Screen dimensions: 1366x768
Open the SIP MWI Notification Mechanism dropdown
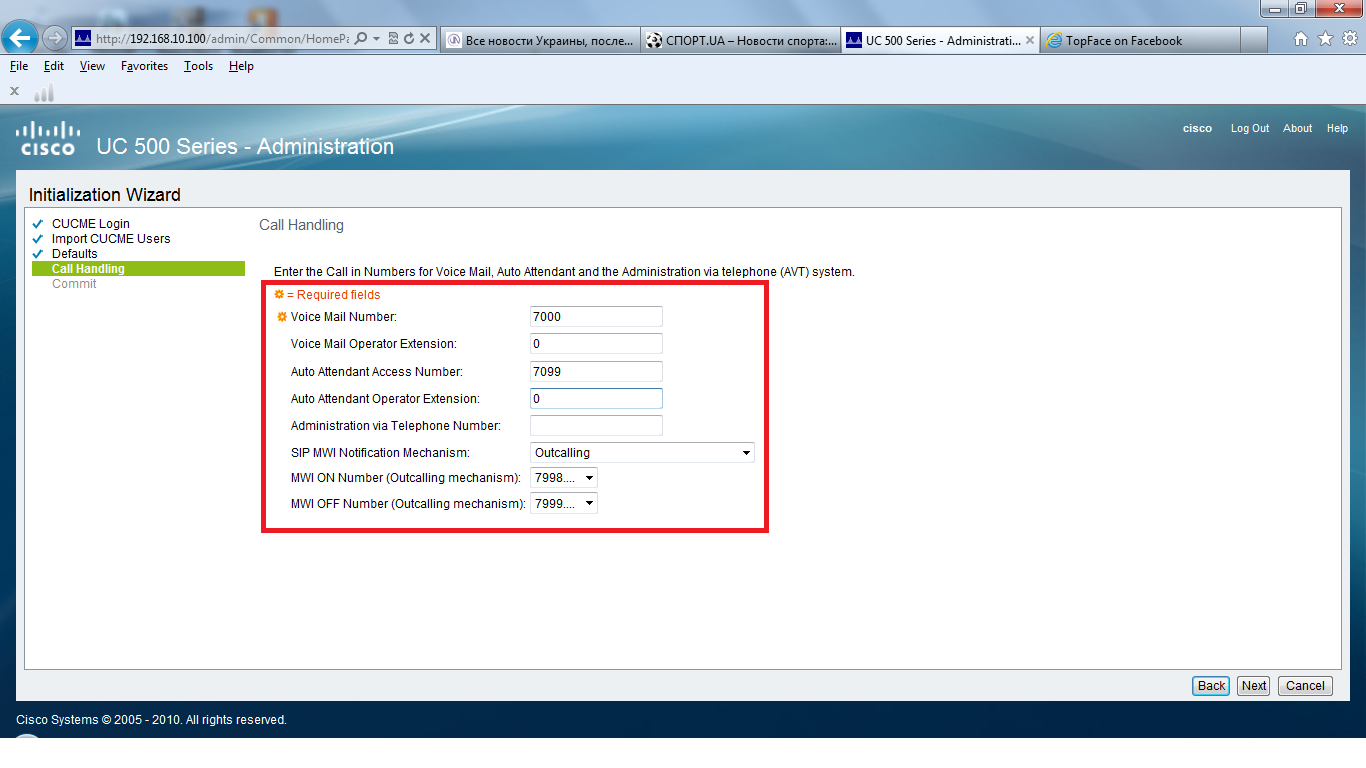pos(746,452)
